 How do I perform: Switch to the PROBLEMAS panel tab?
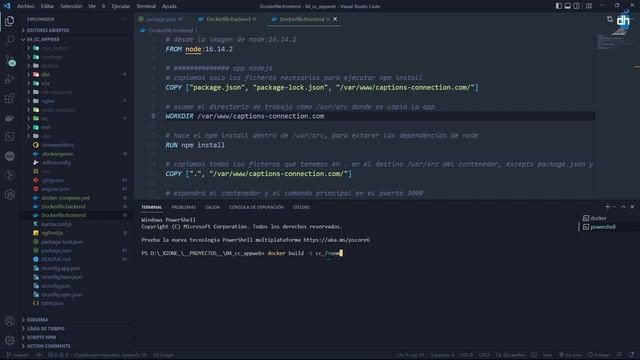tap(183, 207)
